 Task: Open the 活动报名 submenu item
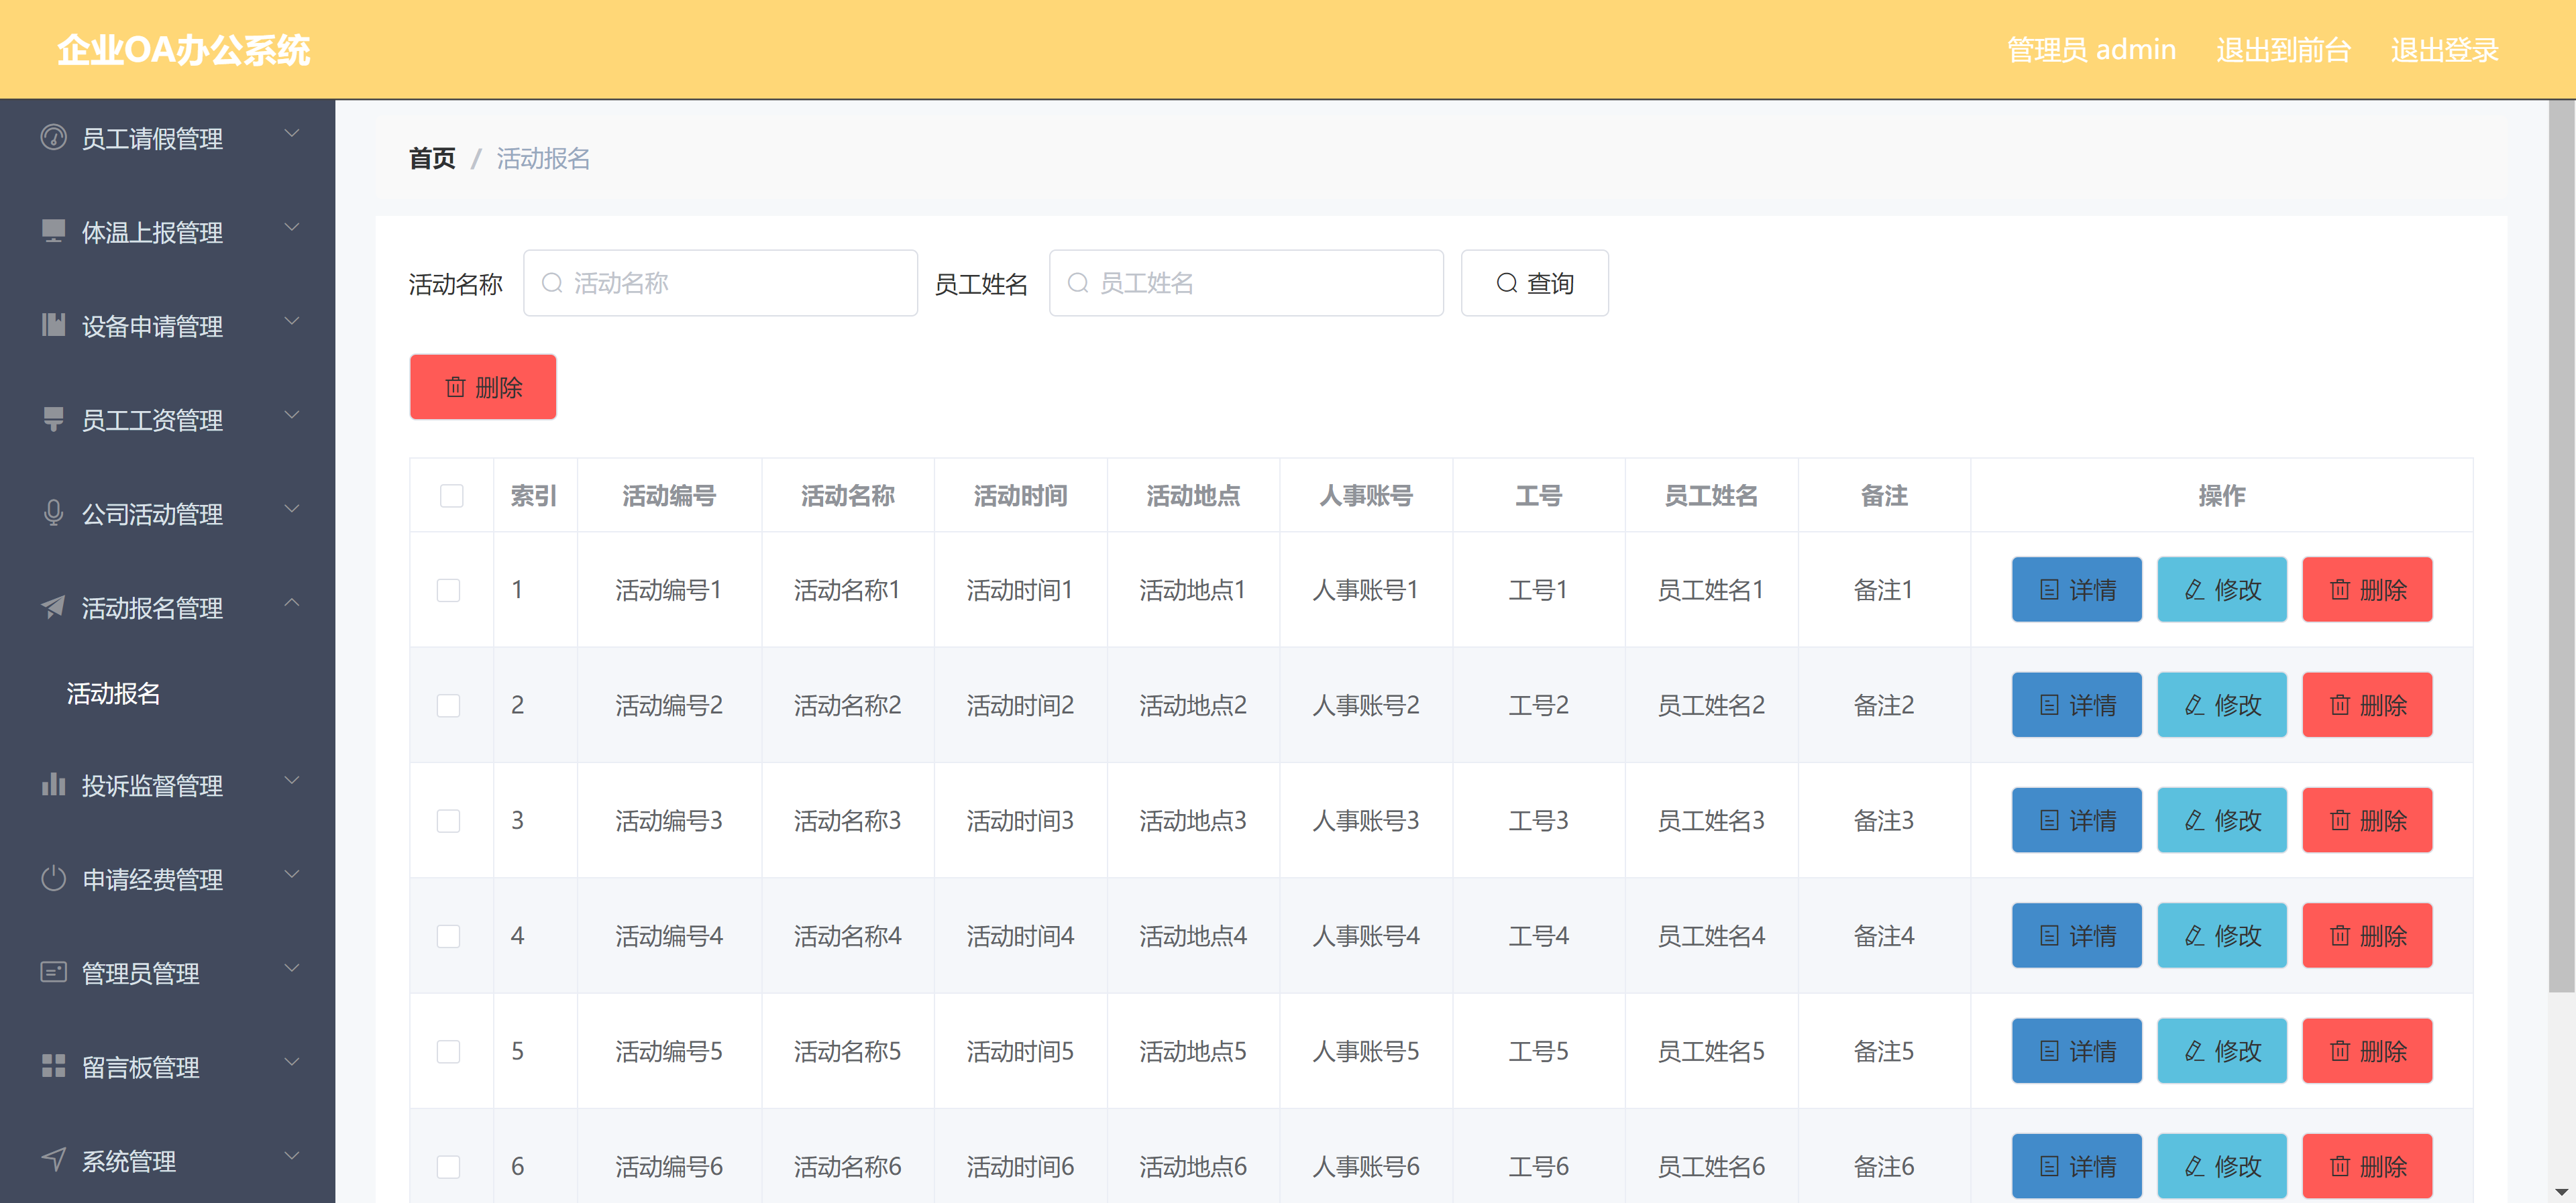pyautogui.click(x=113, y=693)
